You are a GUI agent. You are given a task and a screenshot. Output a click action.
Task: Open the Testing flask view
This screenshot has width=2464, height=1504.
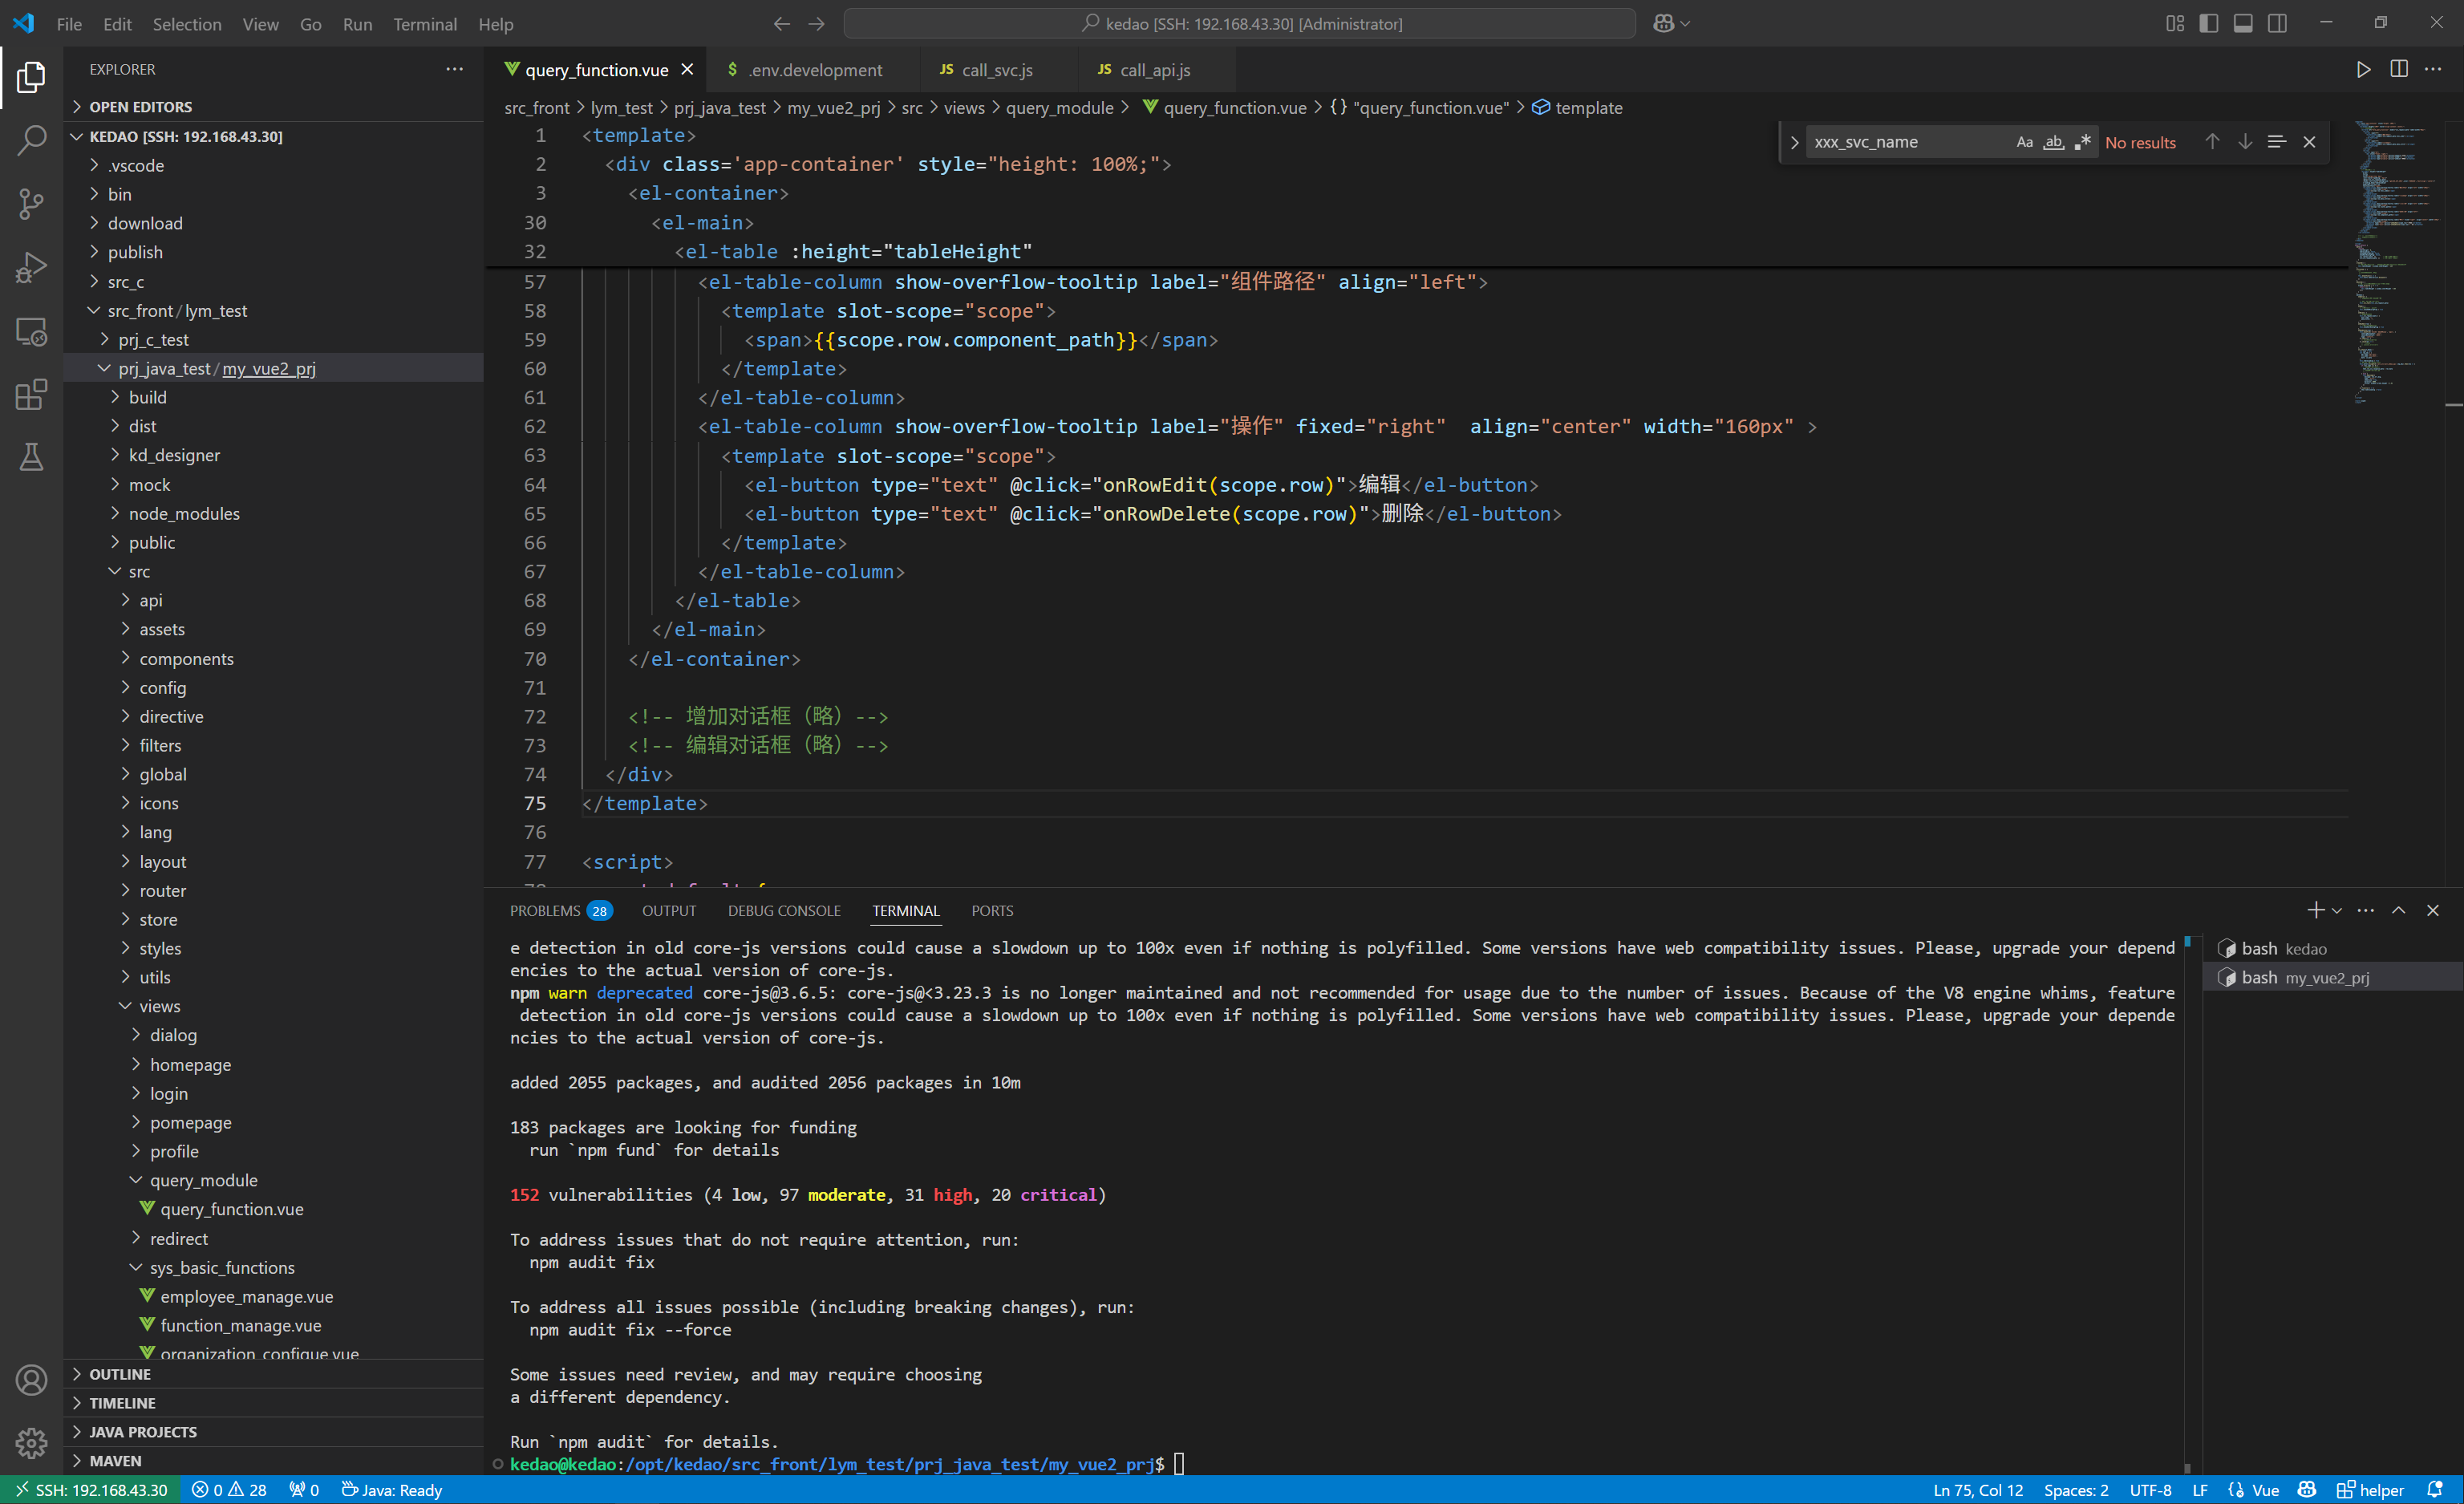31,458
